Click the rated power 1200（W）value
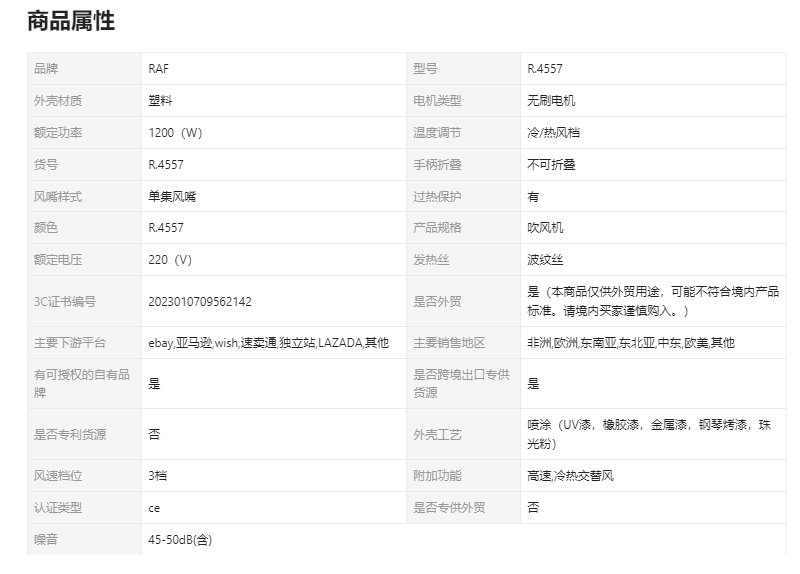This screenshot has width=800, height=574. (175, 133)
